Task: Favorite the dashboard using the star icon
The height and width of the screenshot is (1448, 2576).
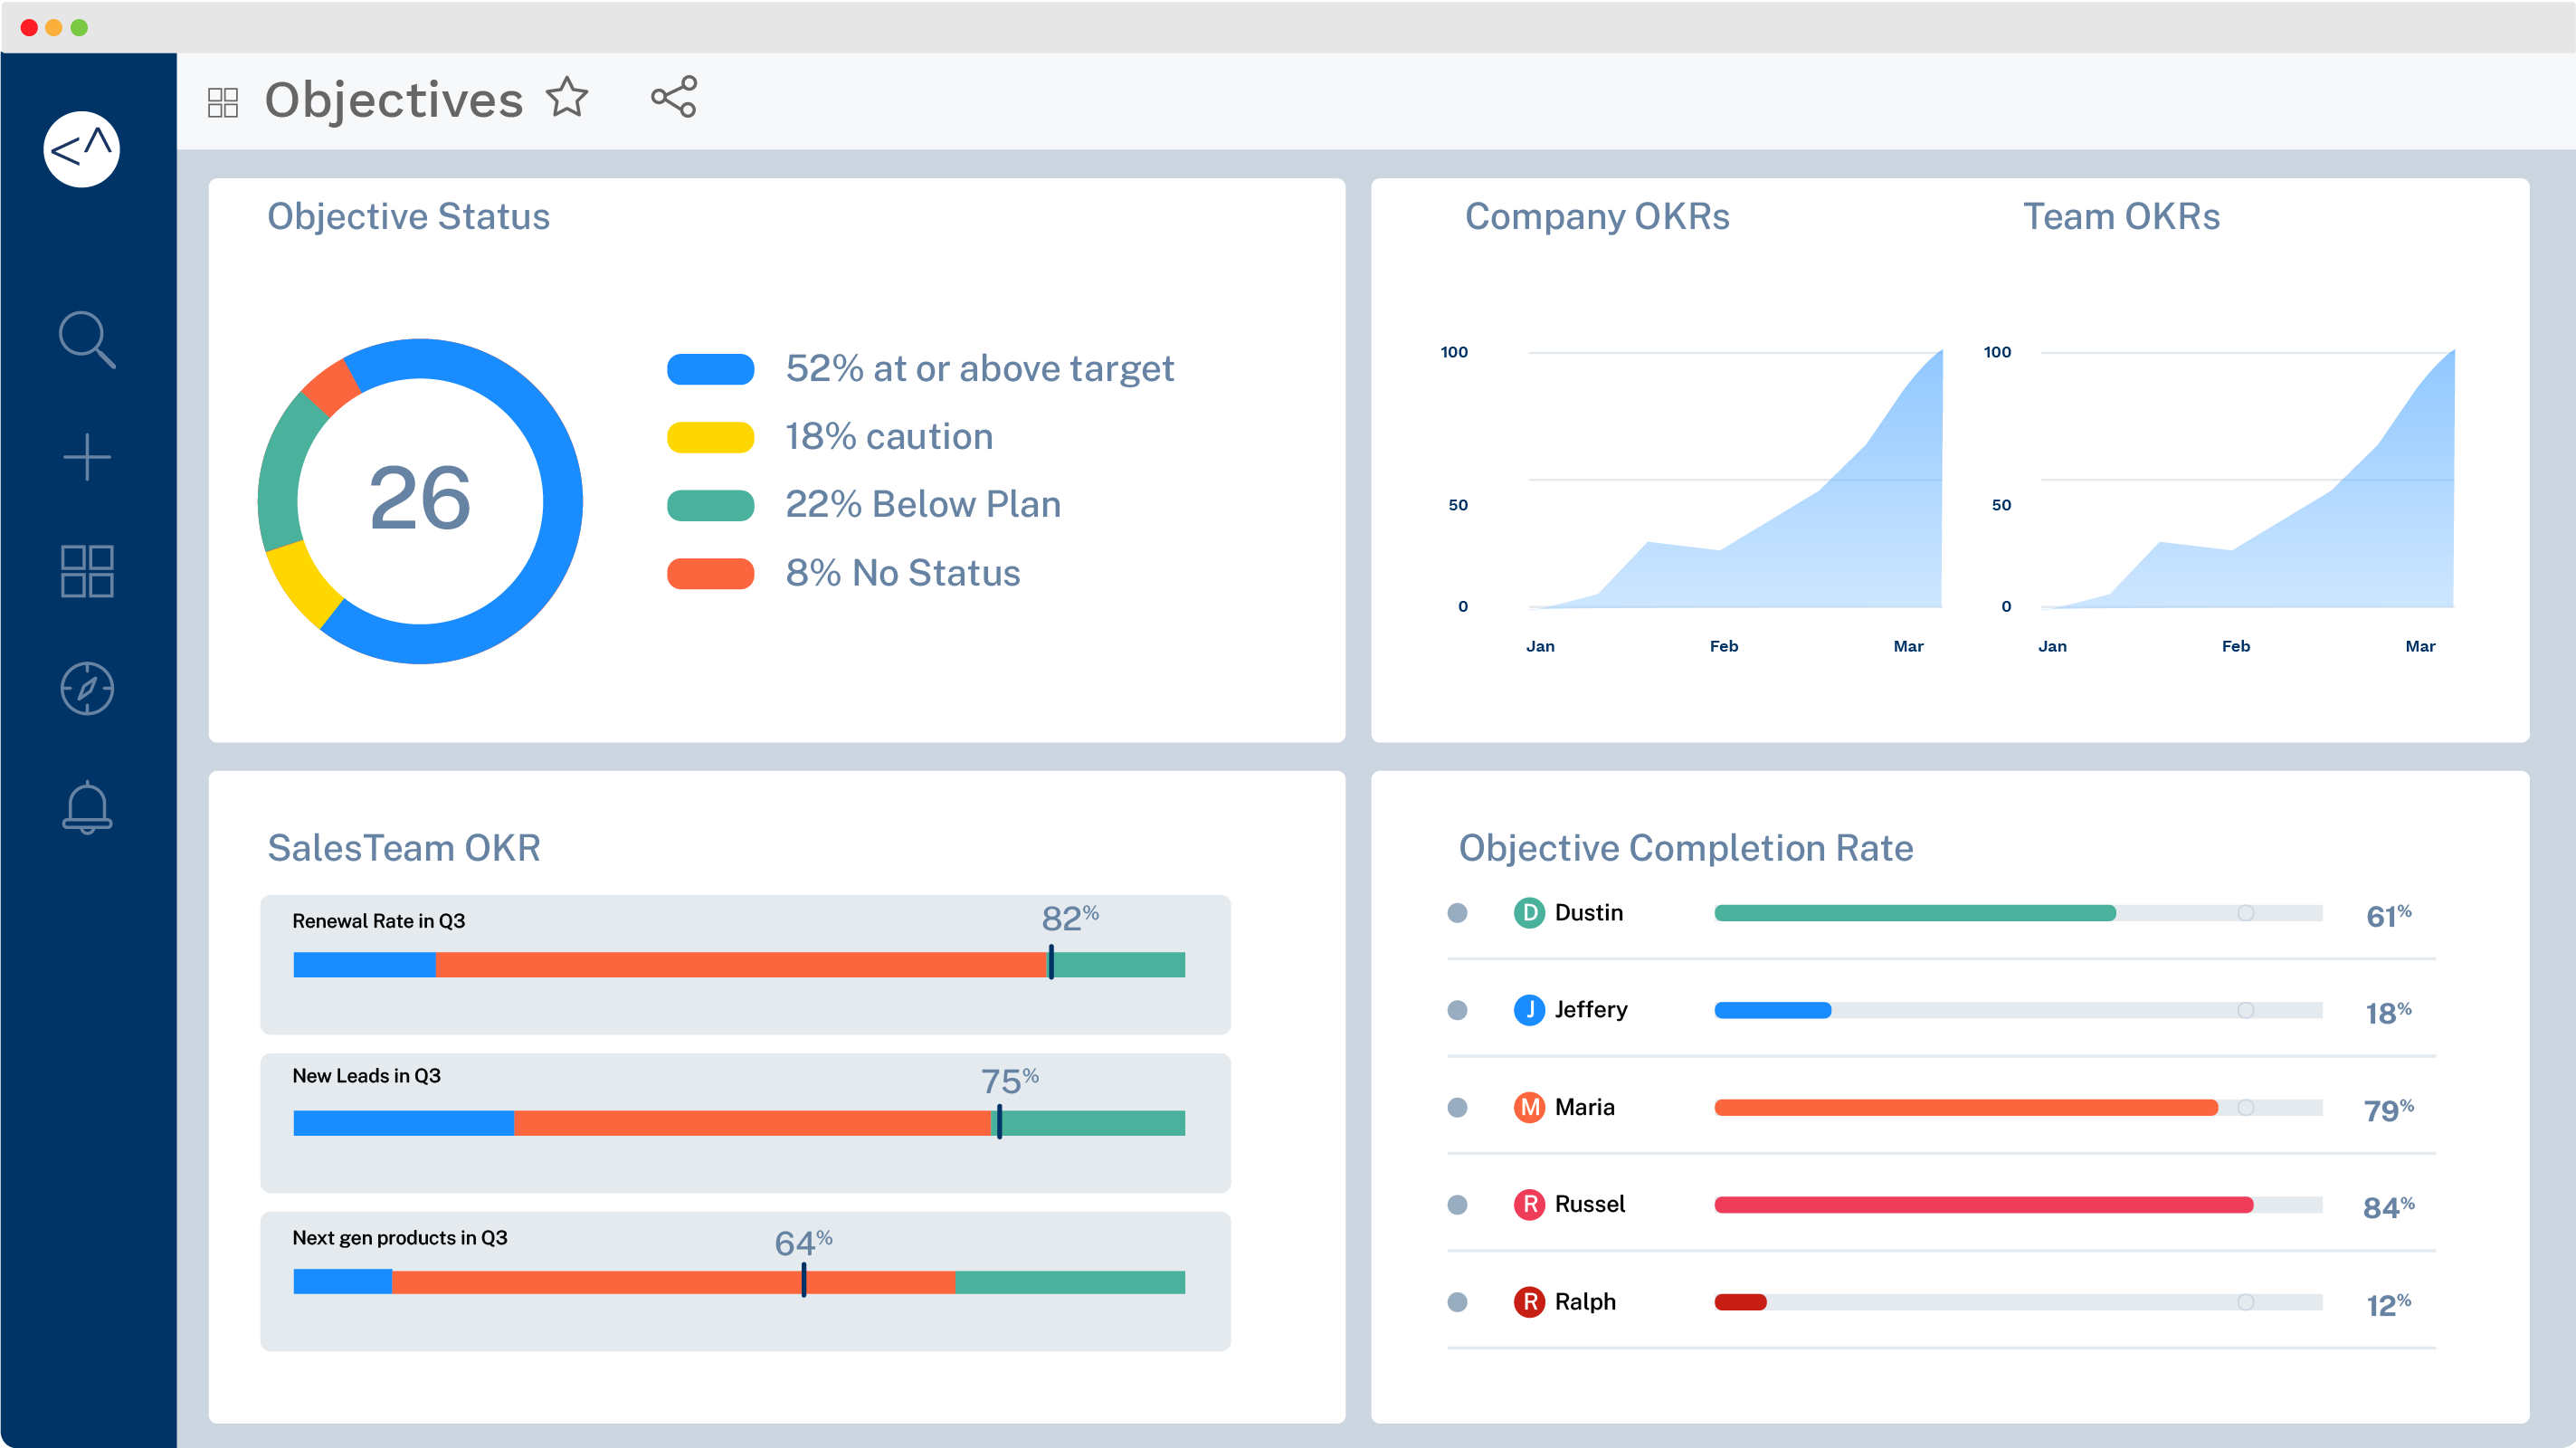Action: click(x=566, y=98)
